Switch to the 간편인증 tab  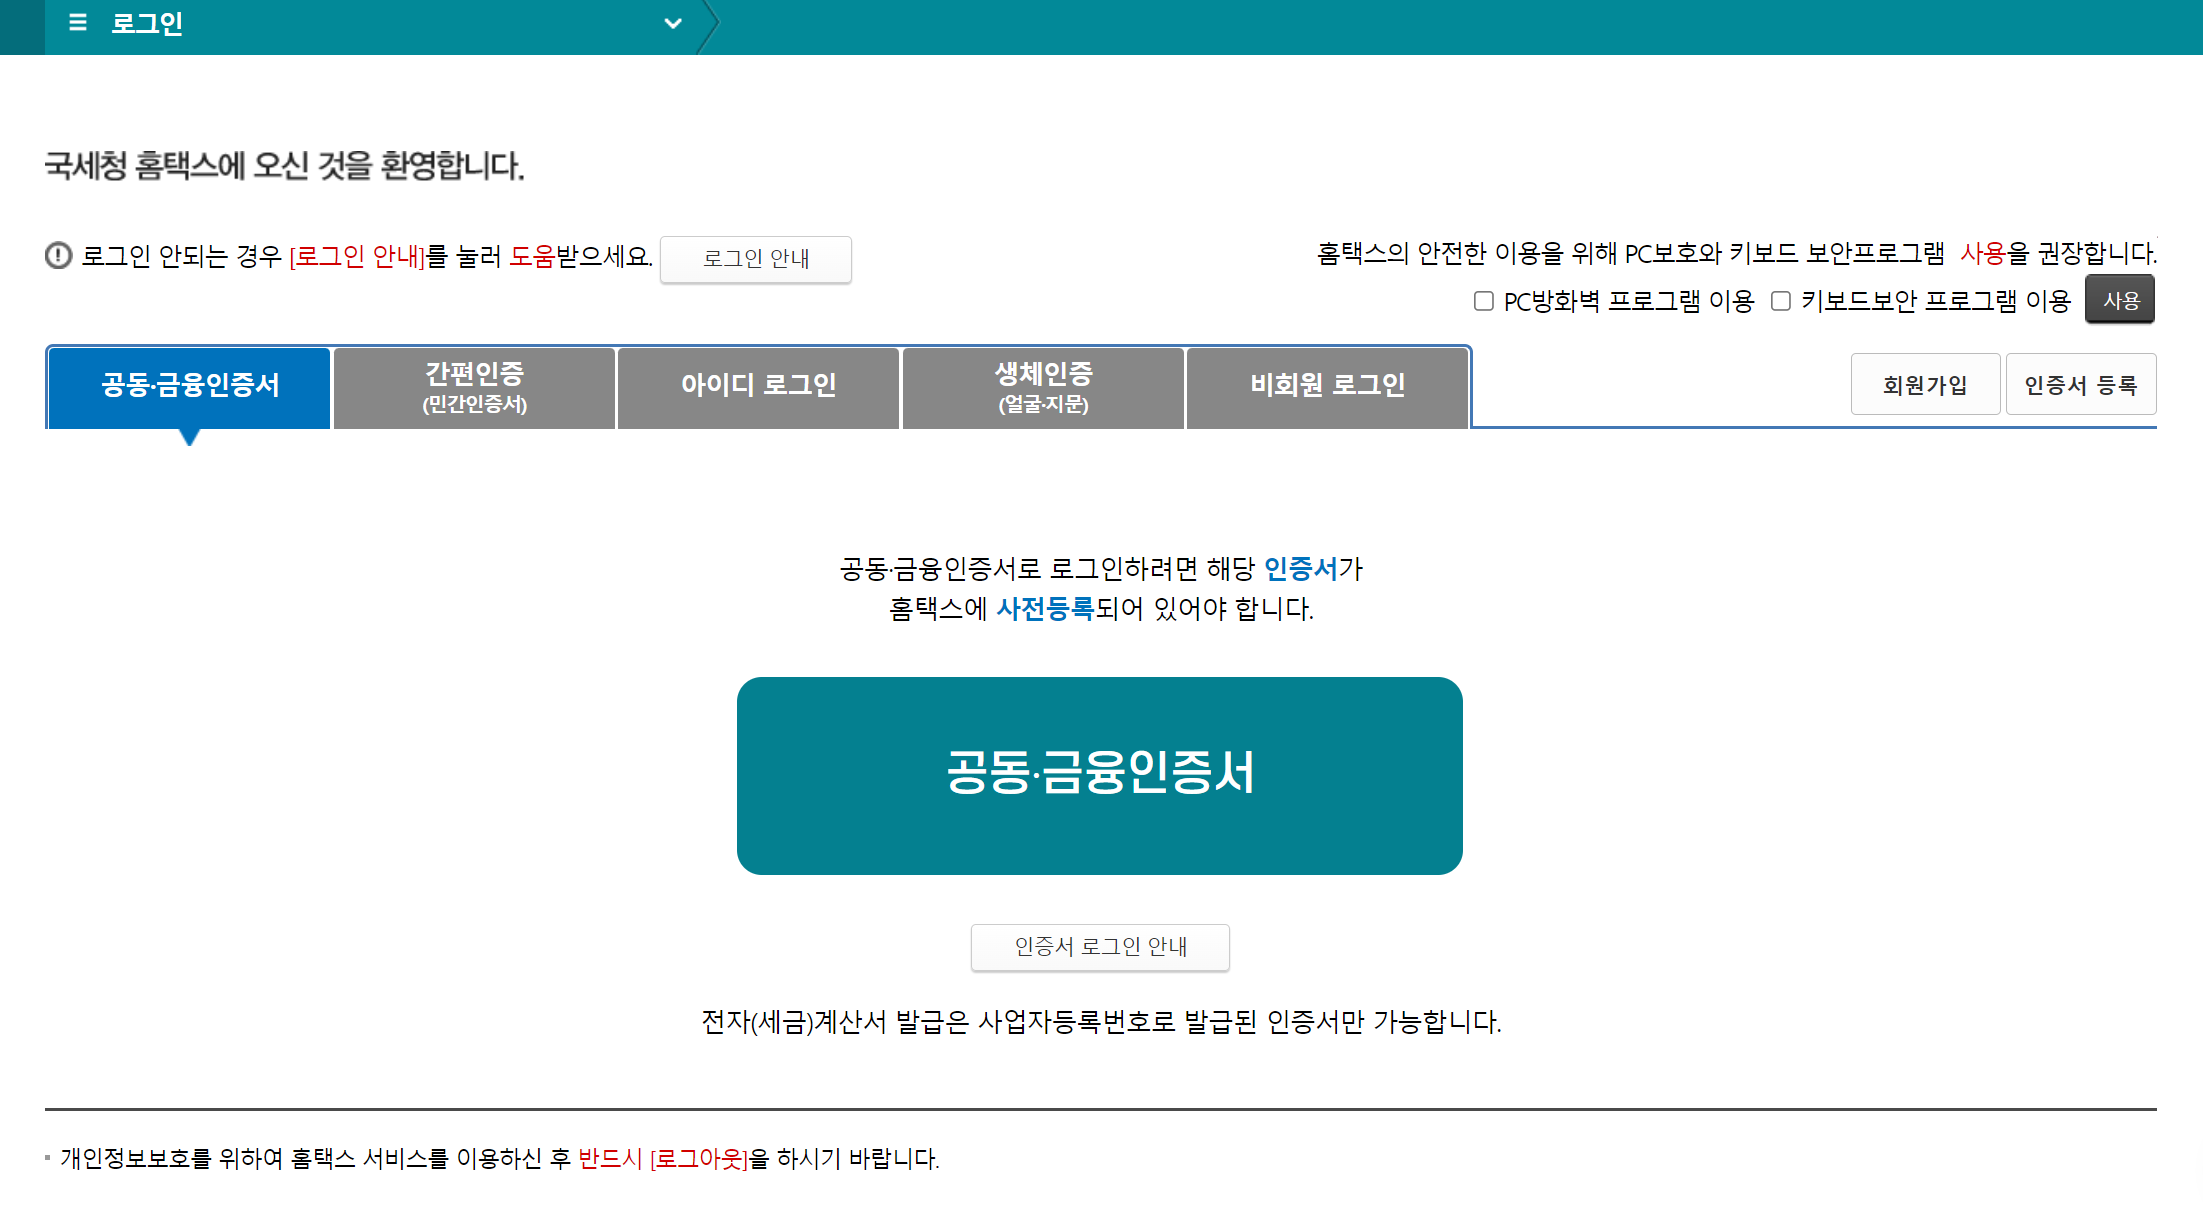coord(473,387)
